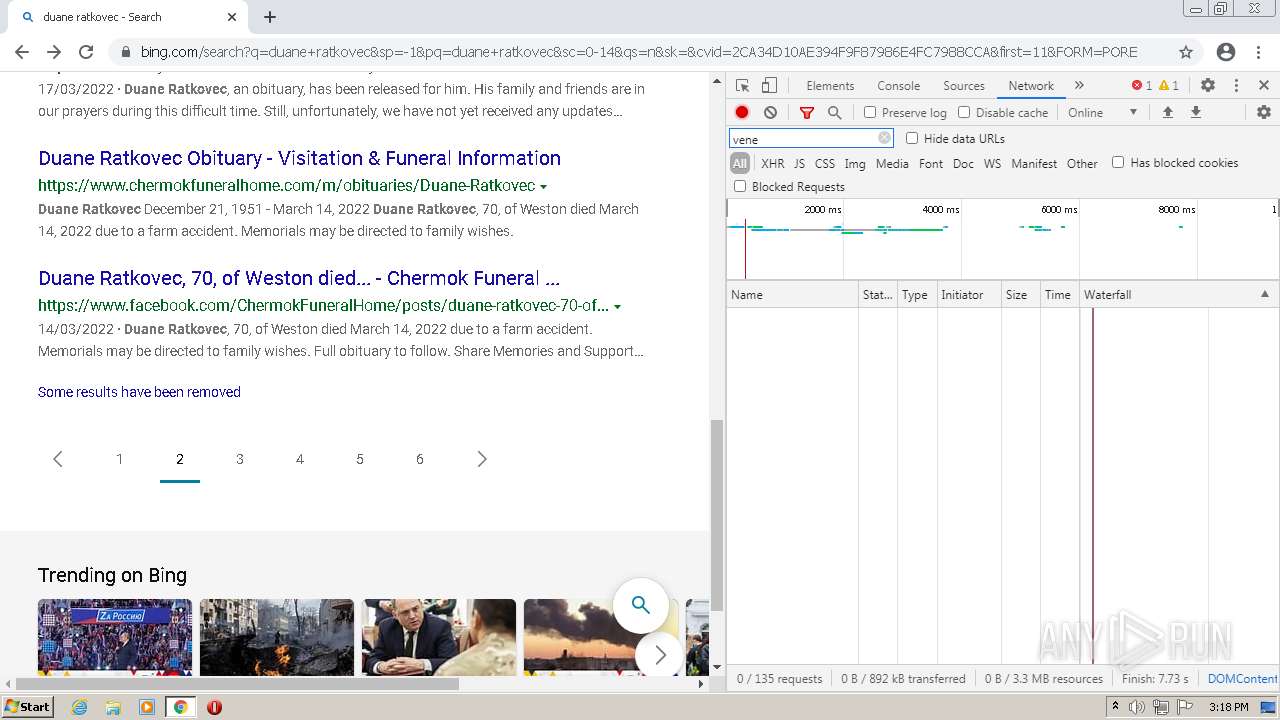Open DevTools main settings gear

click(1208, 86)
